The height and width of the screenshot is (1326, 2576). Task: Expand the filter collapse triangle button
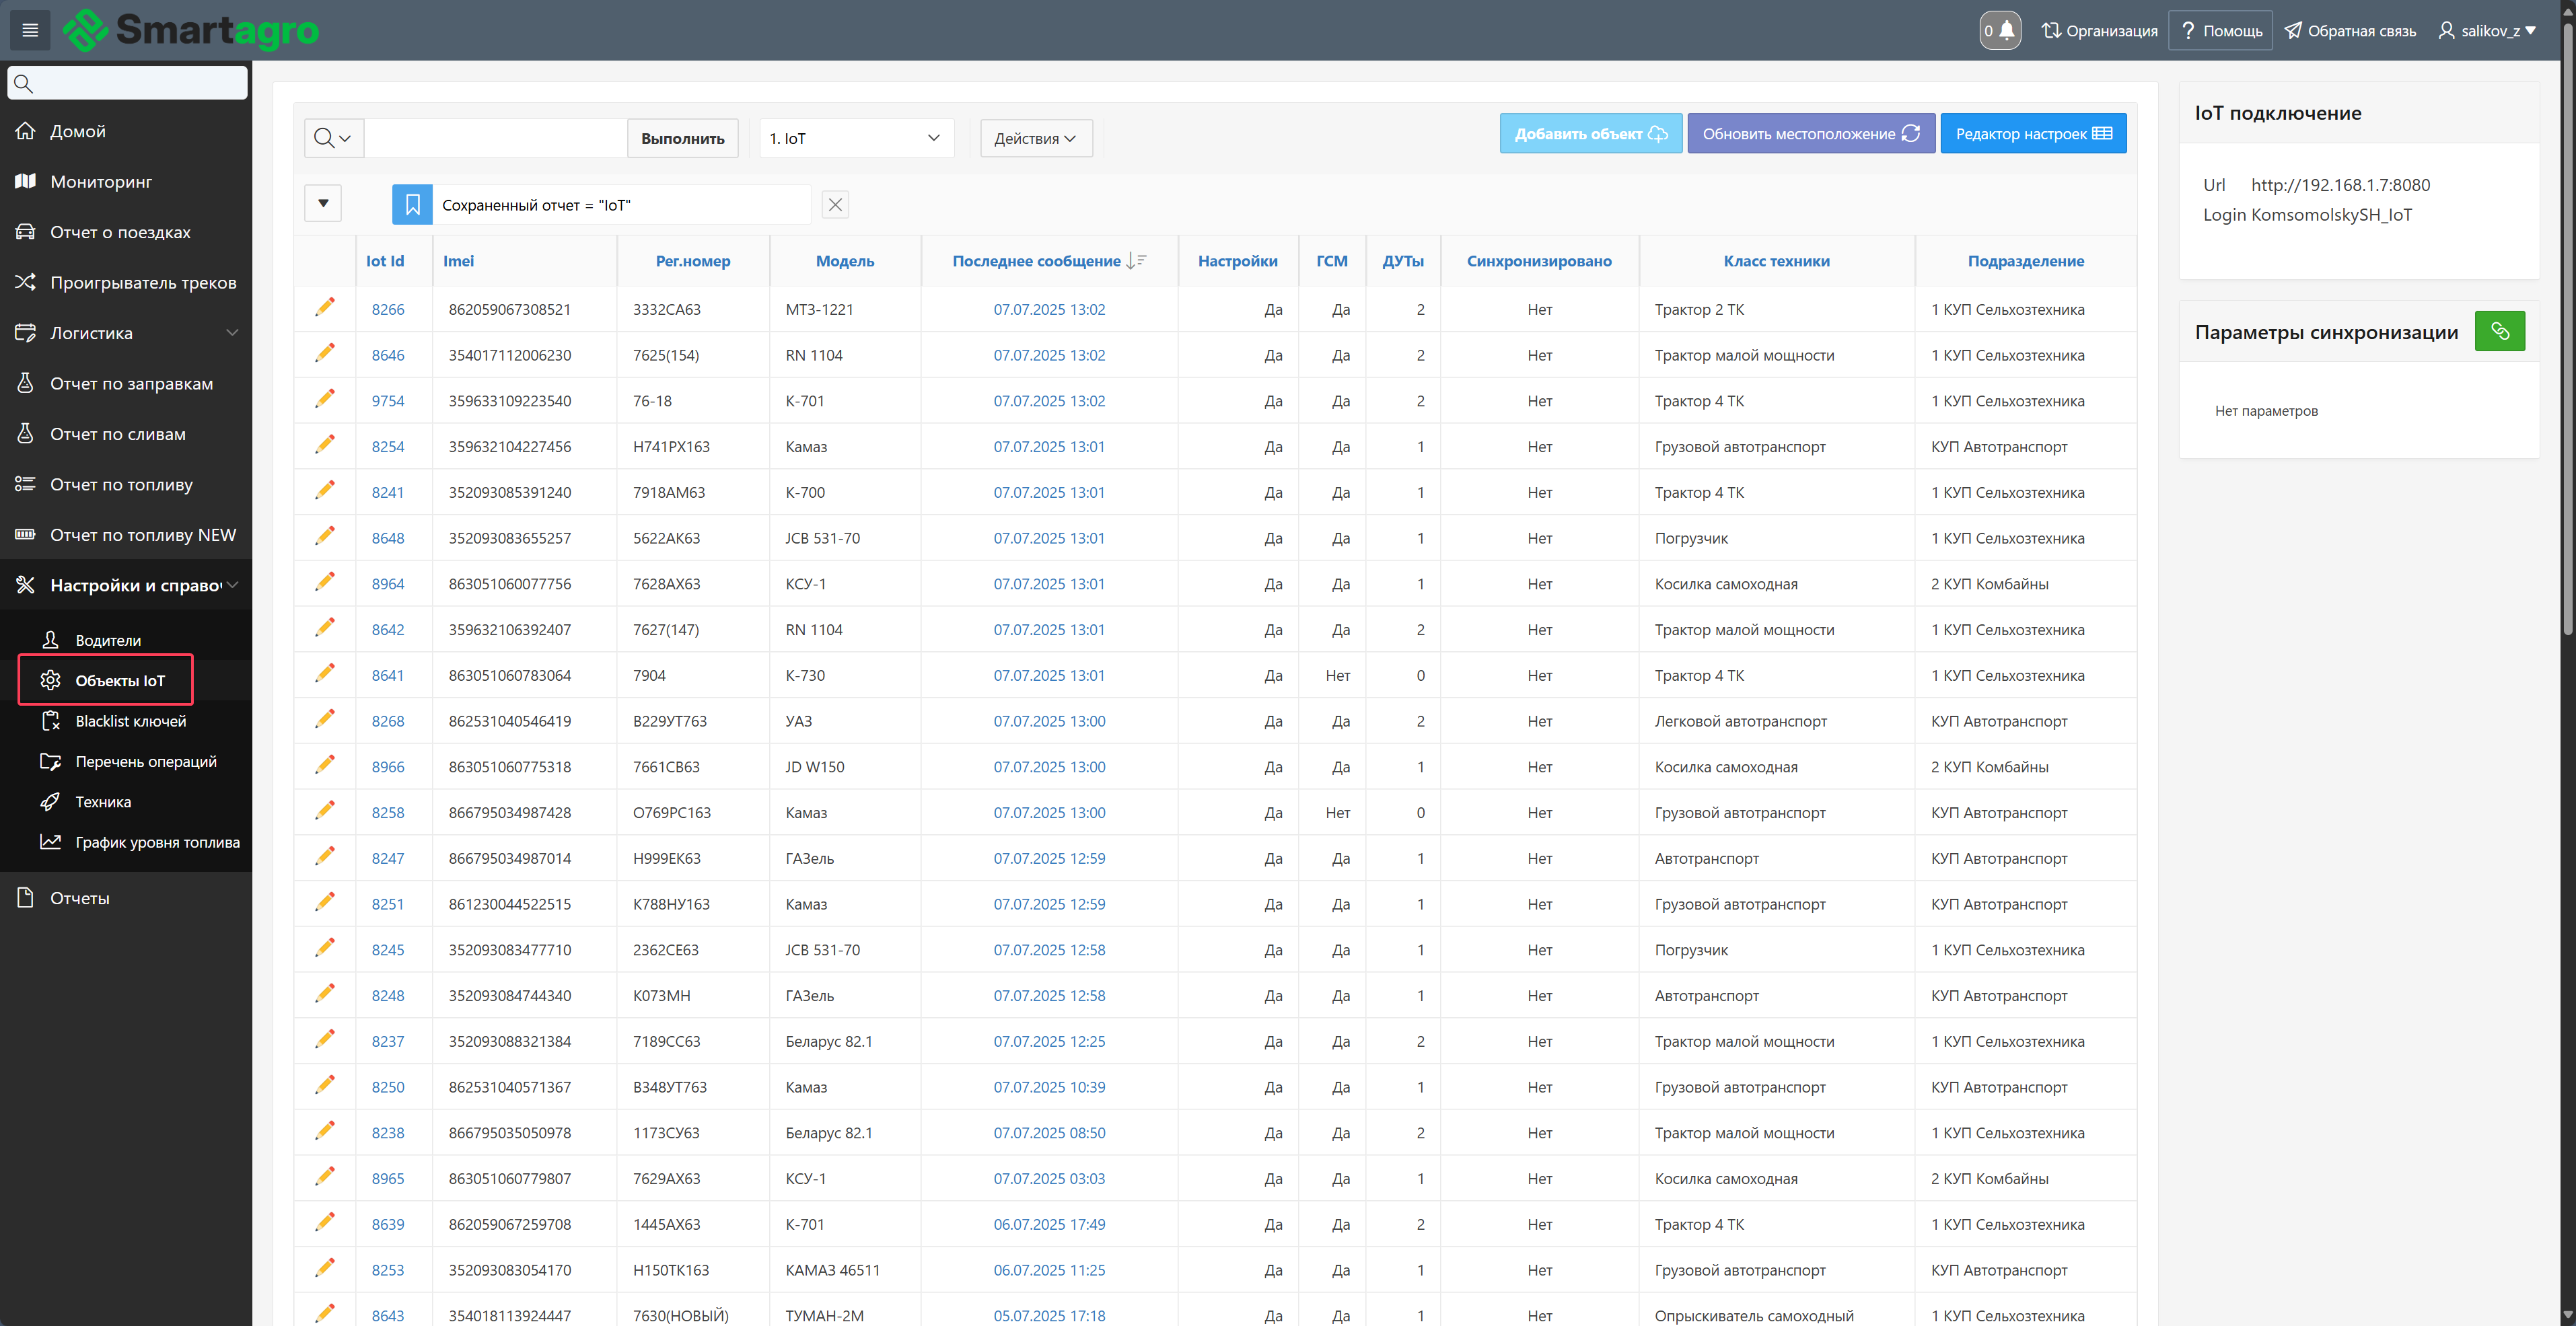(x=323, y=204)
